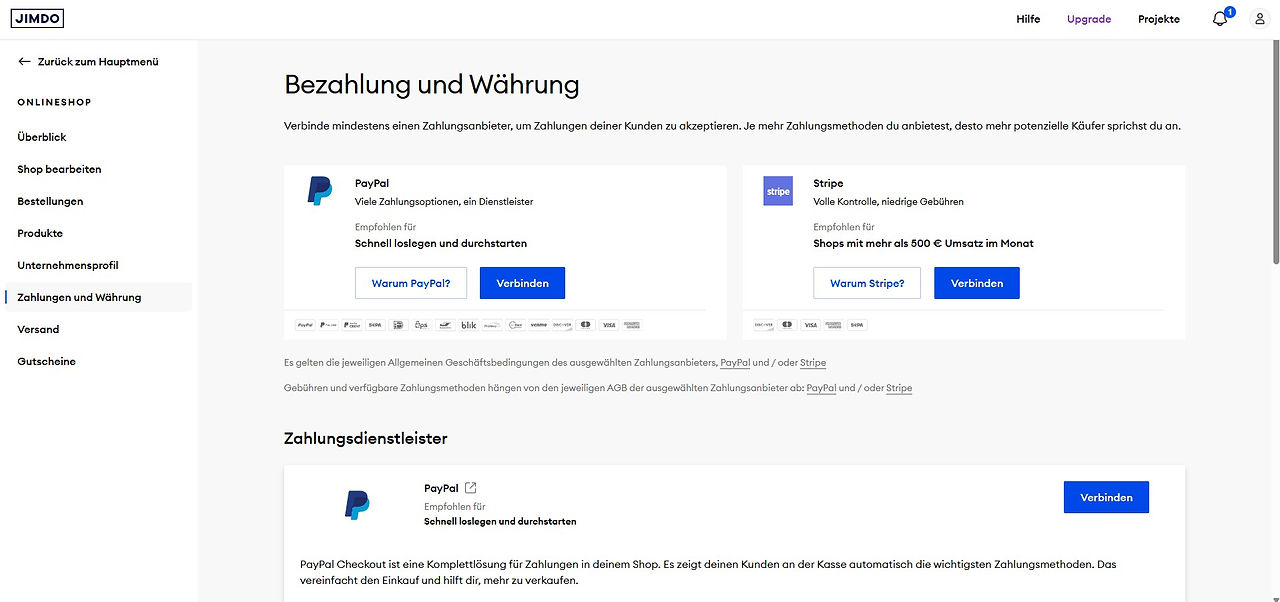Click the SEPA badge in the Stripe card
Screen dimensions: 1280x602
pyautogui.click(x=857, y=325)
